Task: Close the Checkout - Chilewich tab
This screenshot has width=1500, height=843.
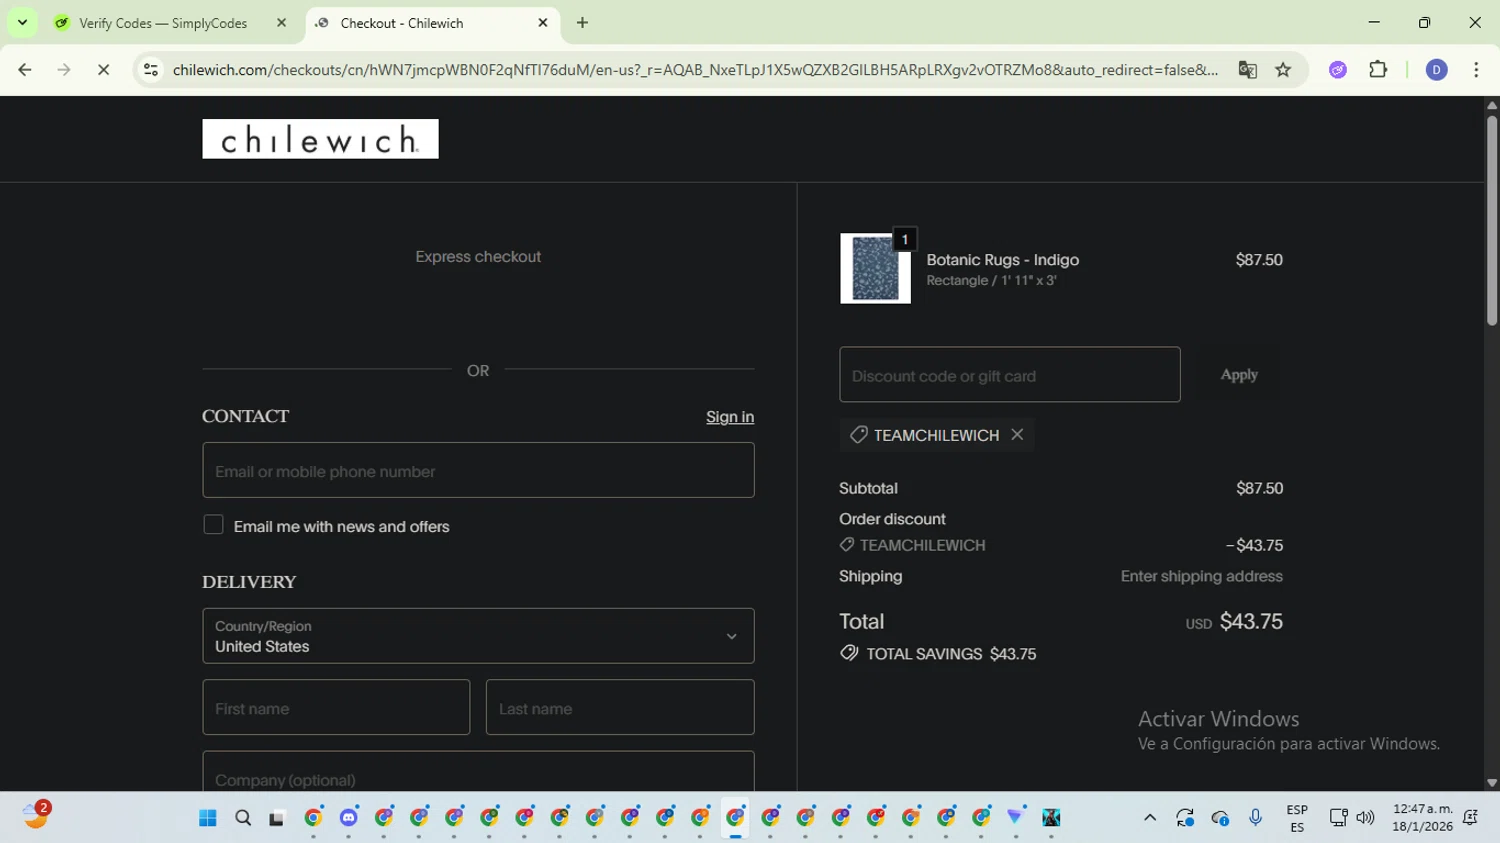Action: (x=543, y=23)
